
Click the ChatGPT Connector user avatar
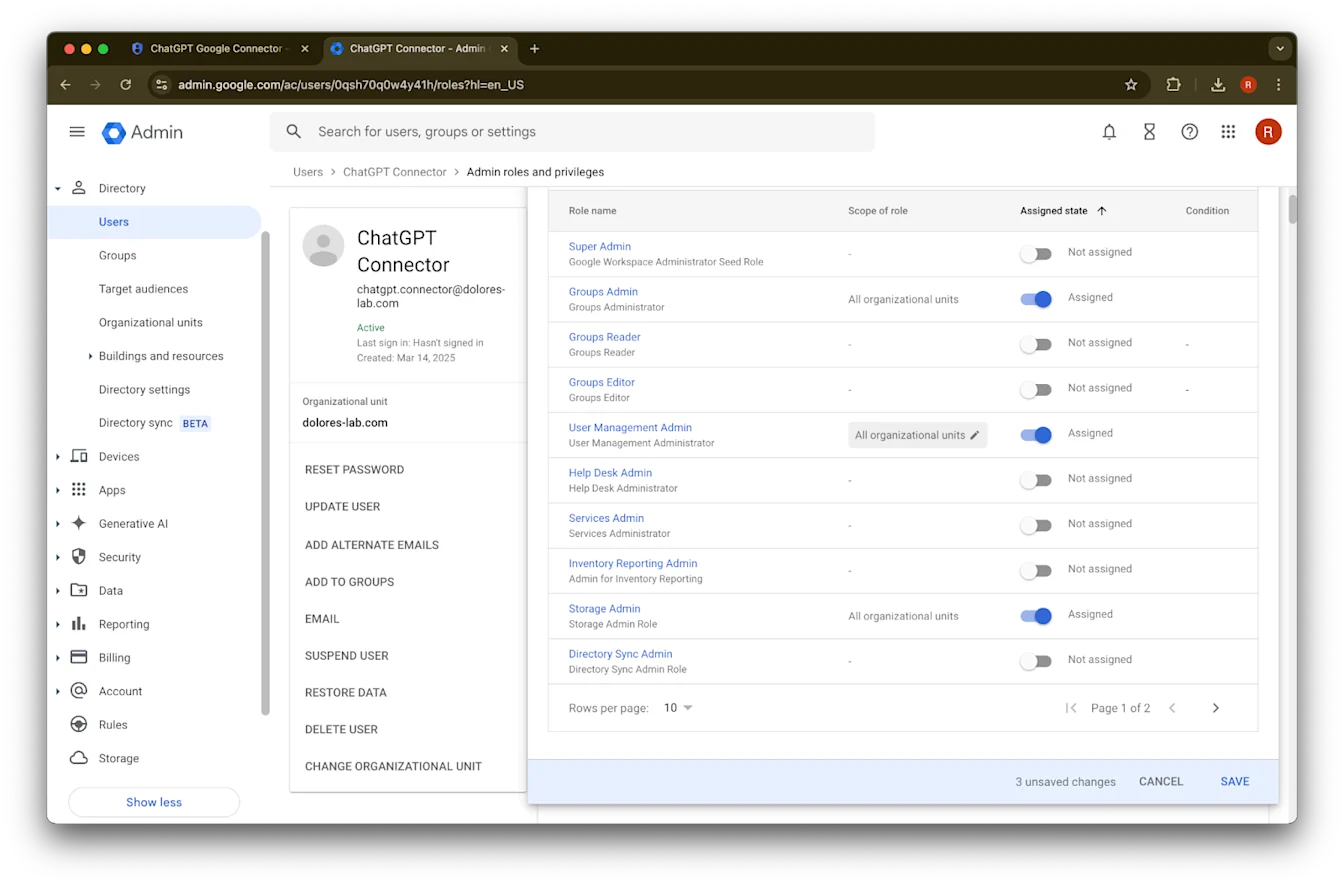[x=323, y=246]
